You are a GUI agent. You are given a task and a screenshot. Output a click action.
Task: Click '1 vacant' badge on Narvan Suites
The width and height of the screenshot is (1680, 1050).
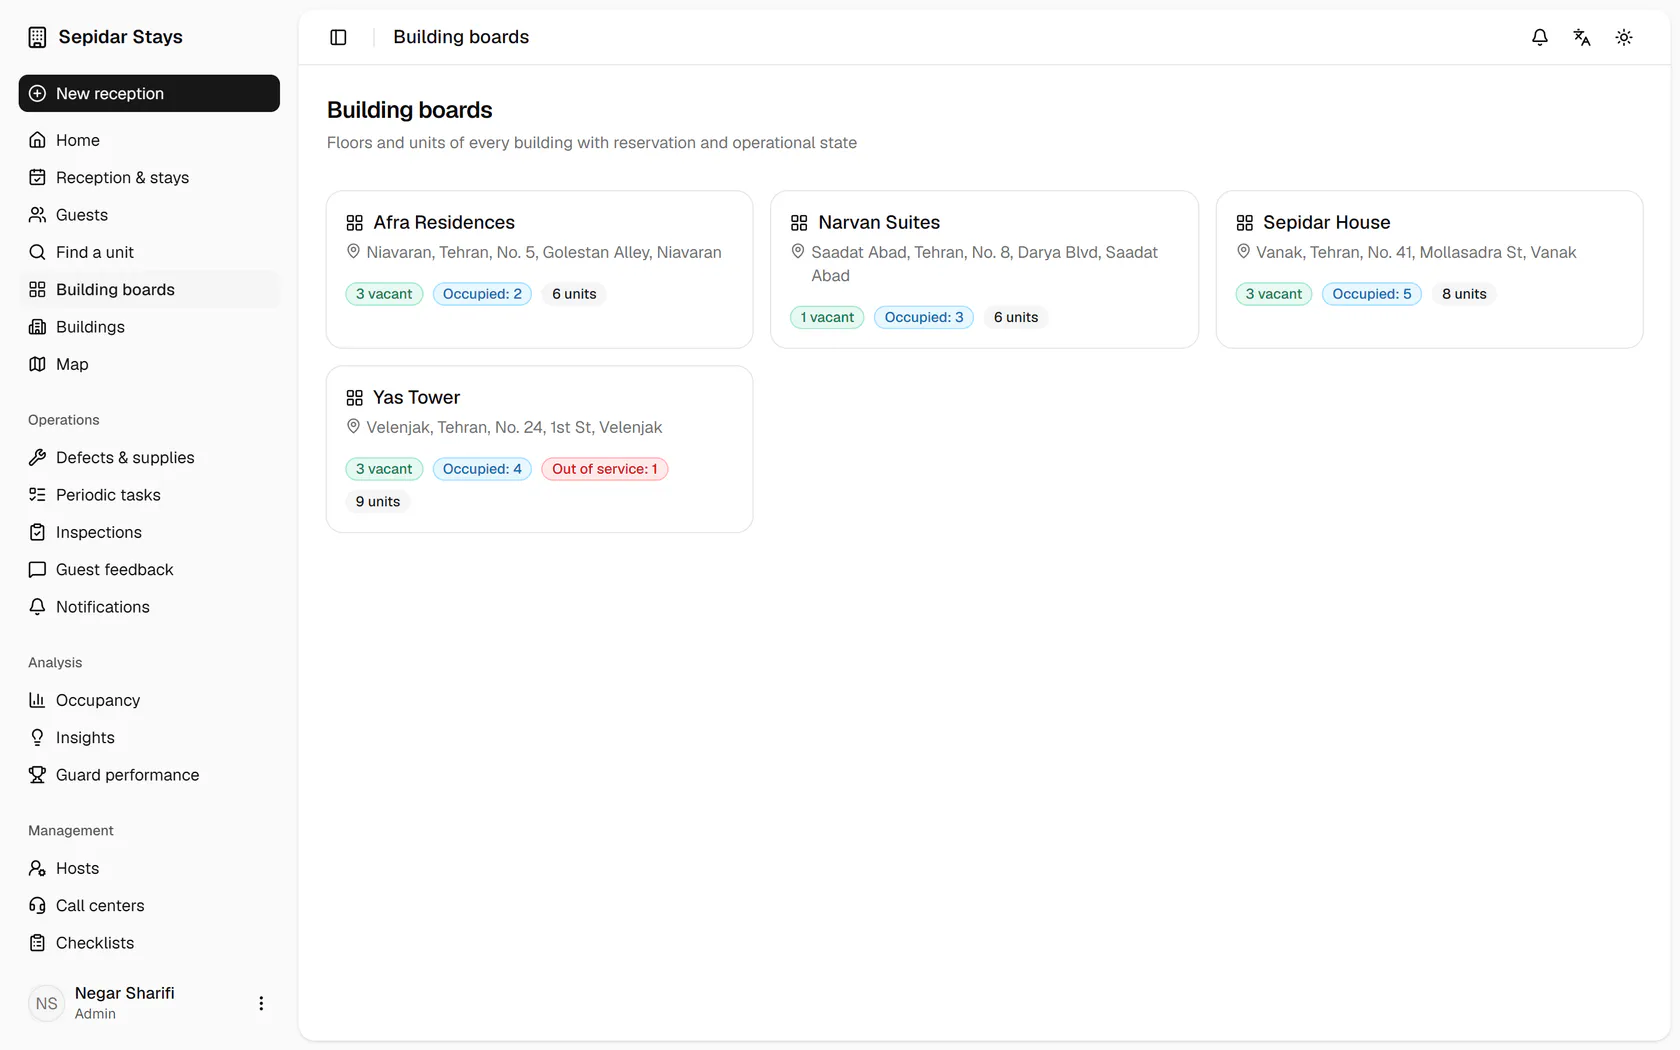[x=828, y=317]
